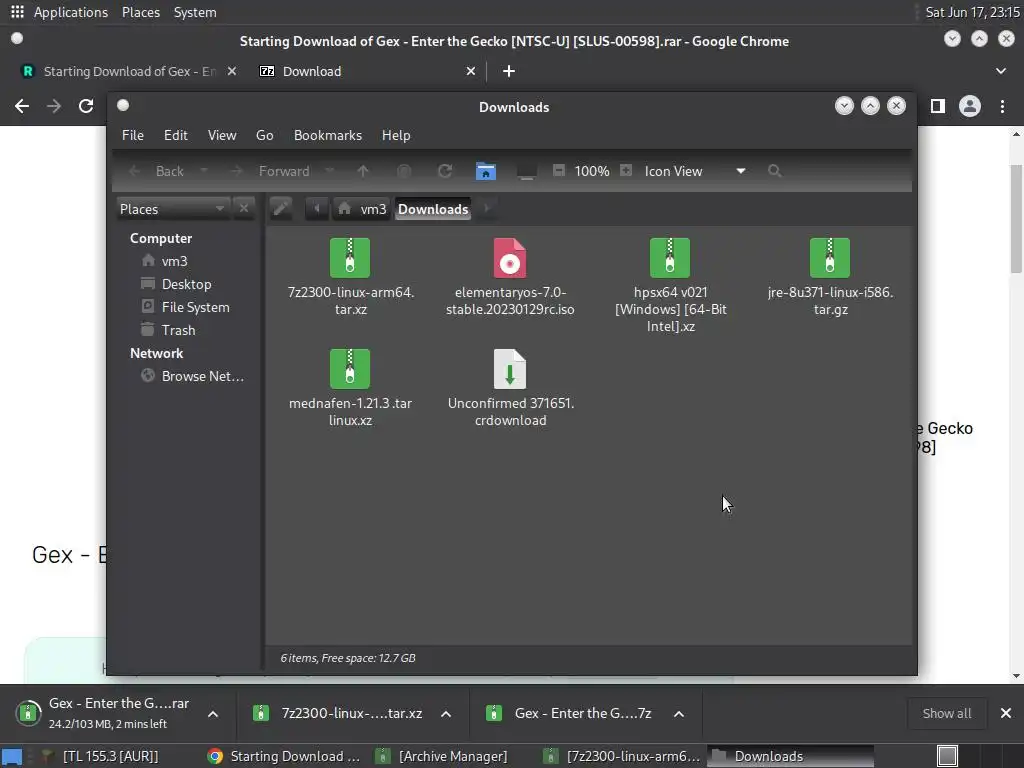Image resolution: width=1024 pixels, height=768 pixels.
Task: Expand the Back history dropdown arrow
Action: pyautogui.click(x=204, y=170)
